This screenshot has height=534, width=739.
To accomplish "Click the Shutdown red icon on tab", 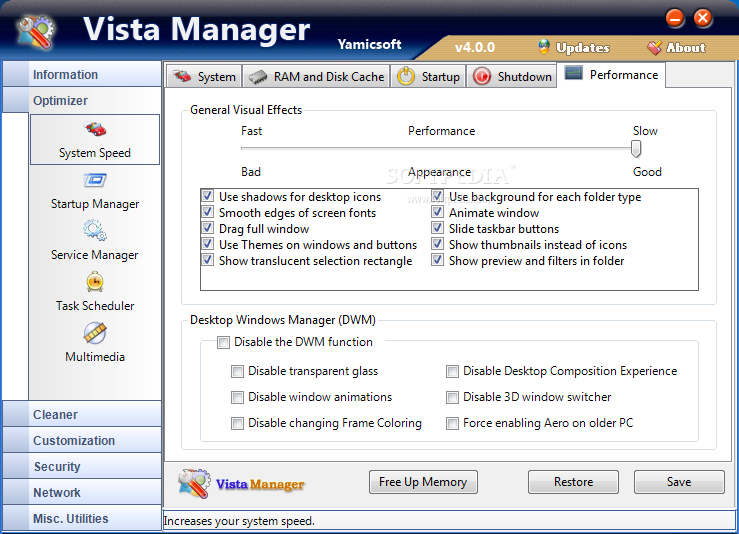I will coord(482,76).
